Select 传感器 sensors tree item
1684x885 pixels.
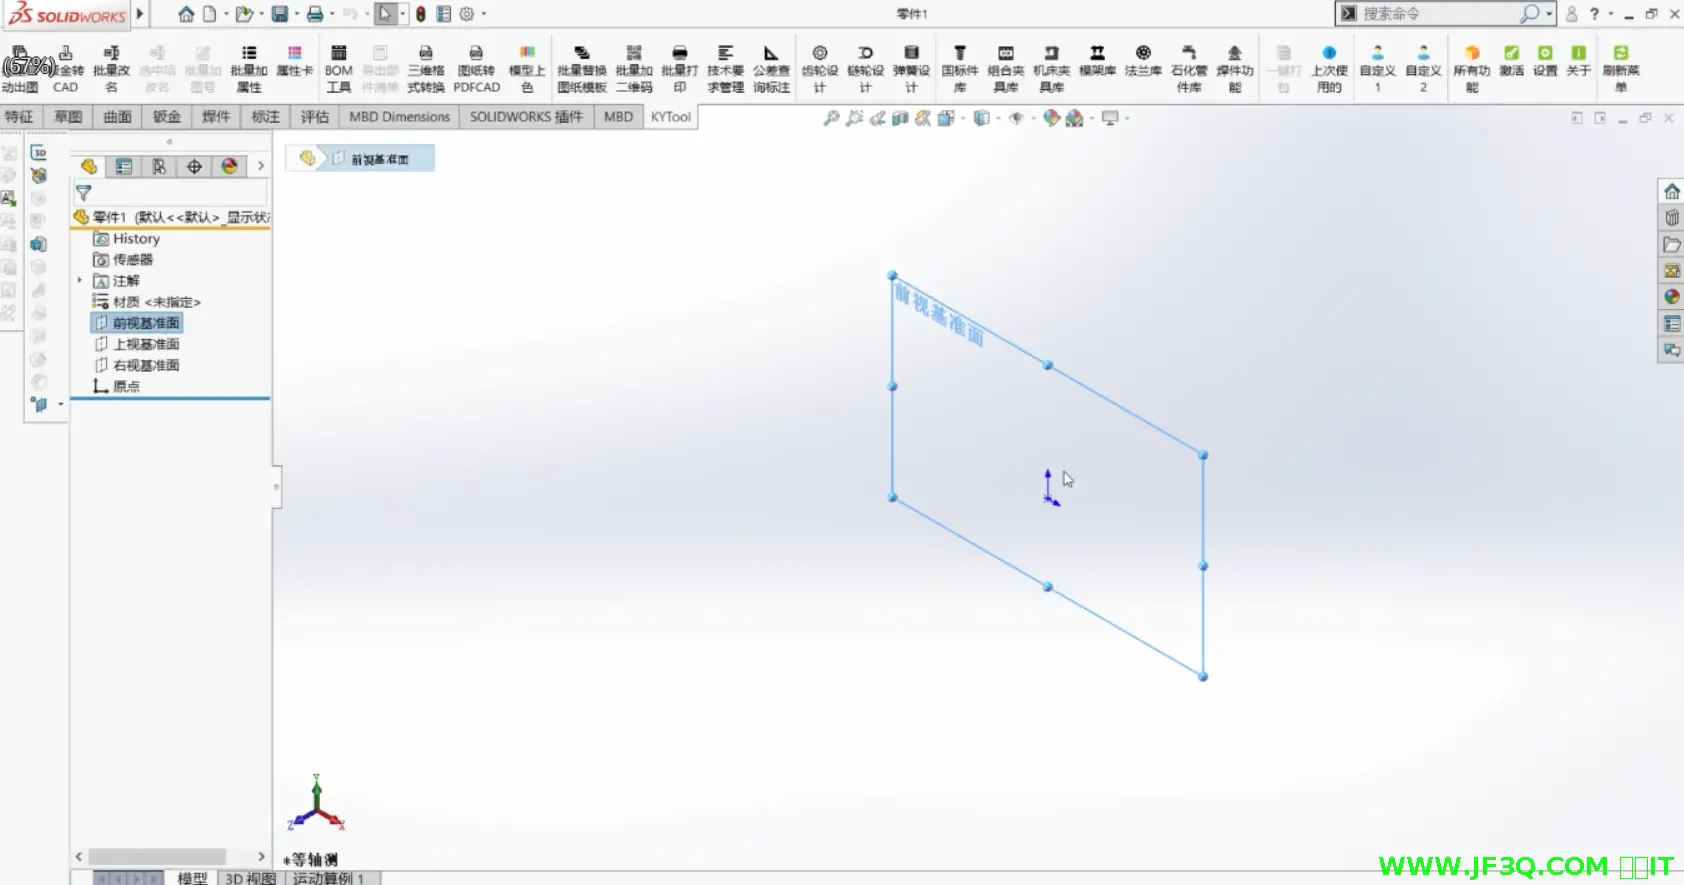coord(123,260)
